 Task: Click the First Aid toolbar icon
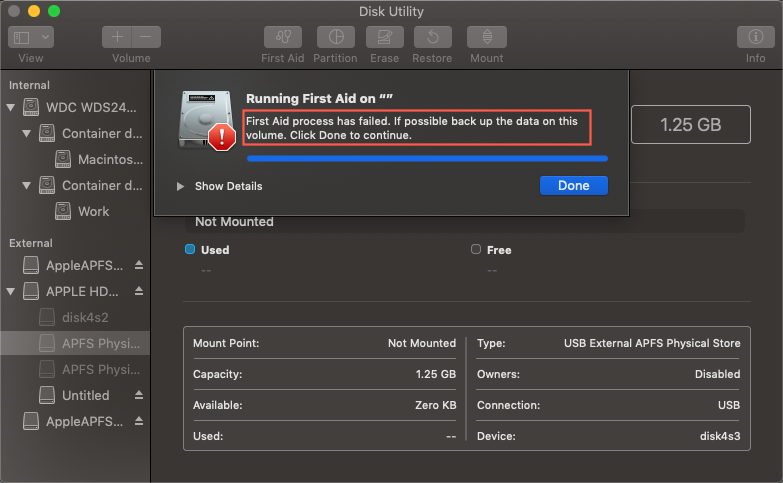(282, 38)
